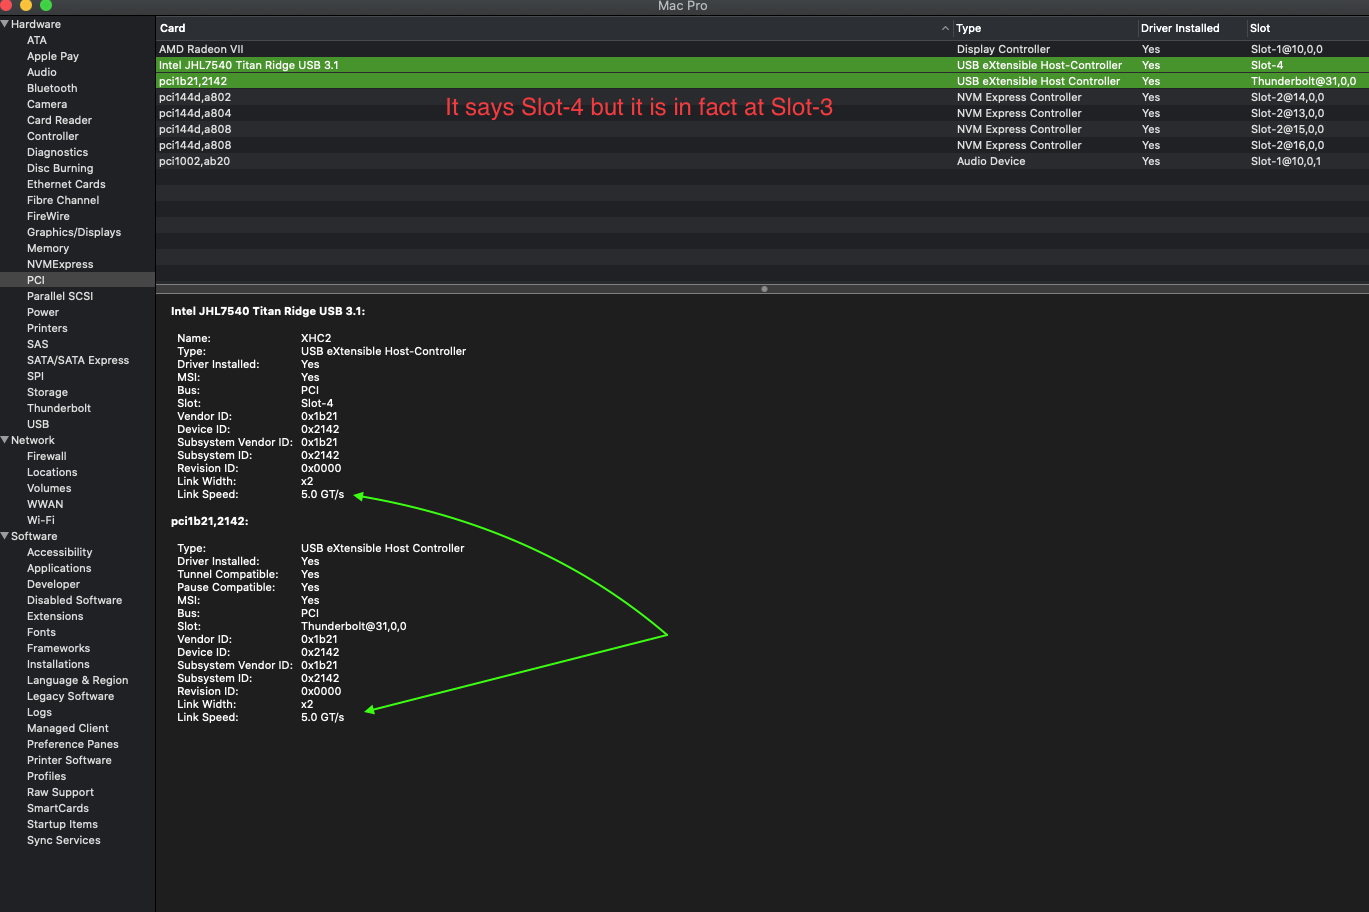The width and height of the screenshot is (1369, 912).
Task: Open Accessibility under Software
Action: coord(59,552)
